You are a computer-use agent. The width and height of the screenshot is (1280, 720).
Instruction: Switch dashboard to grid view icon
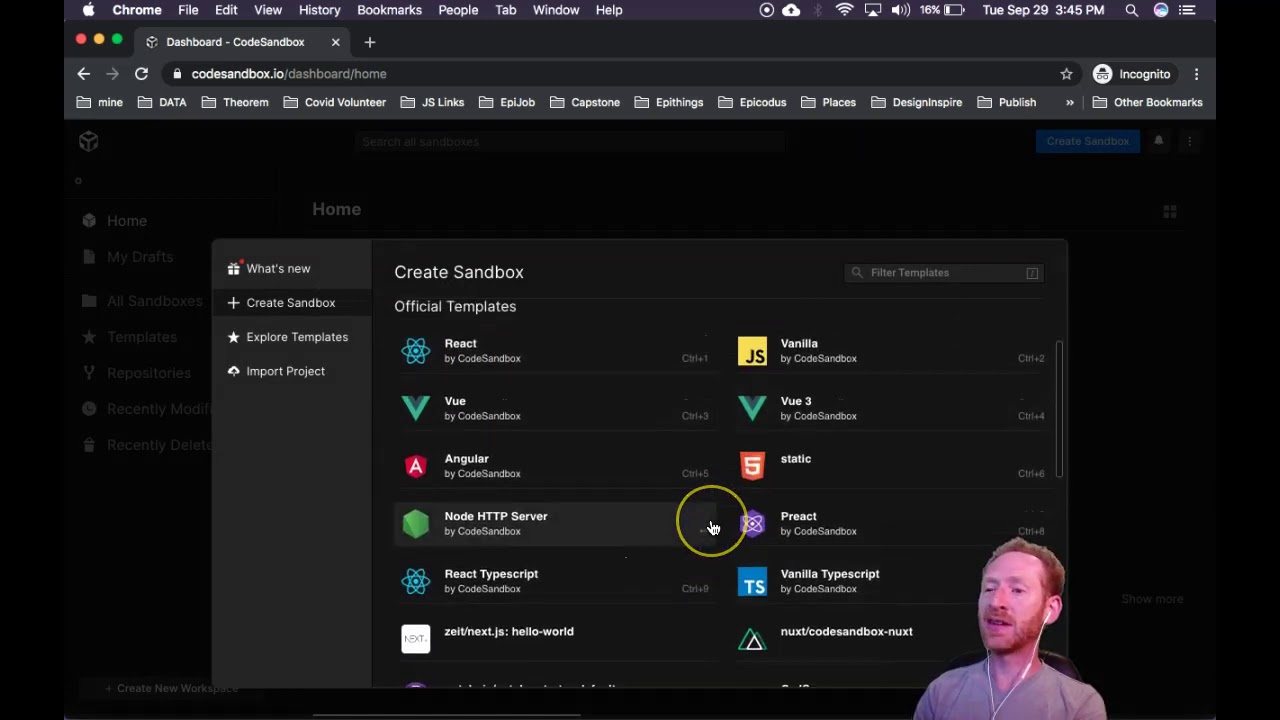[x=1169, y=211]
